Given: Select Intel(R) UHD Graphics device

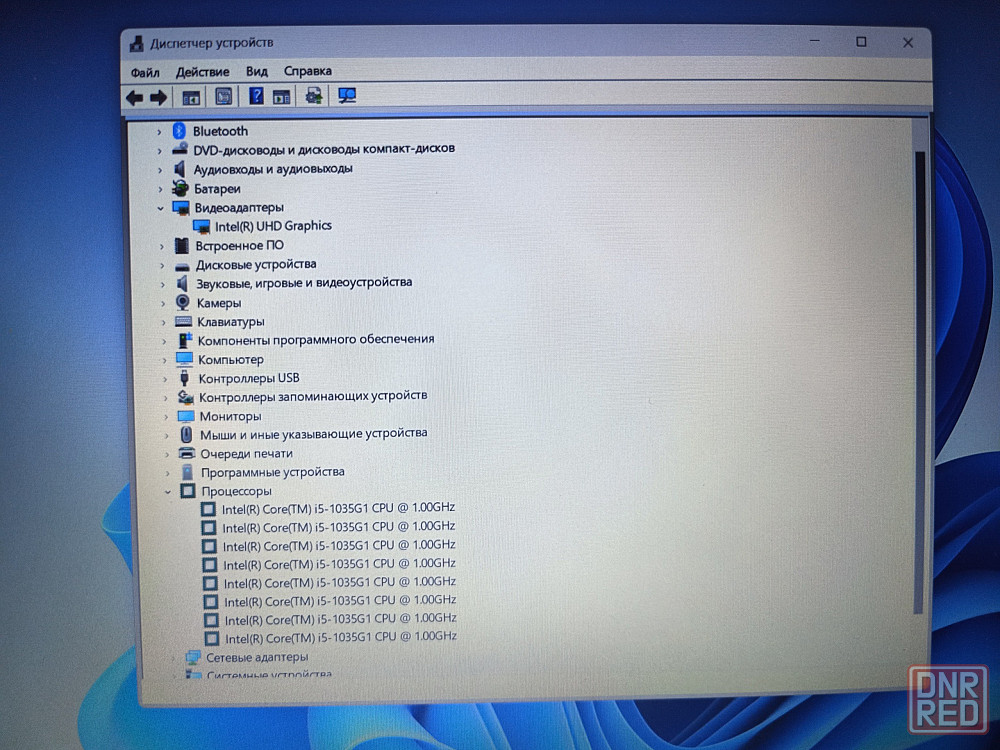Looking at the screenshot, I should (273, 226).
